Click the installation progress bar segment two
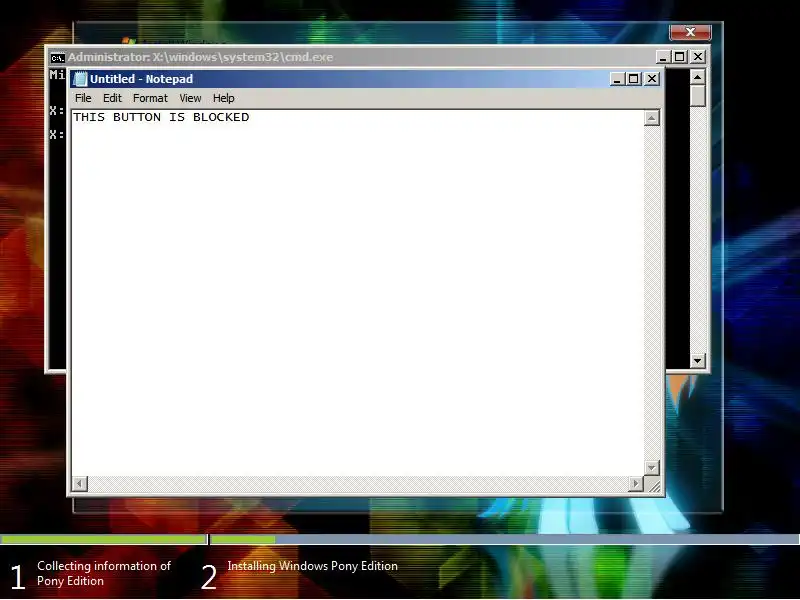This screenshot has width=800, height=600. (x=505, y=539)
